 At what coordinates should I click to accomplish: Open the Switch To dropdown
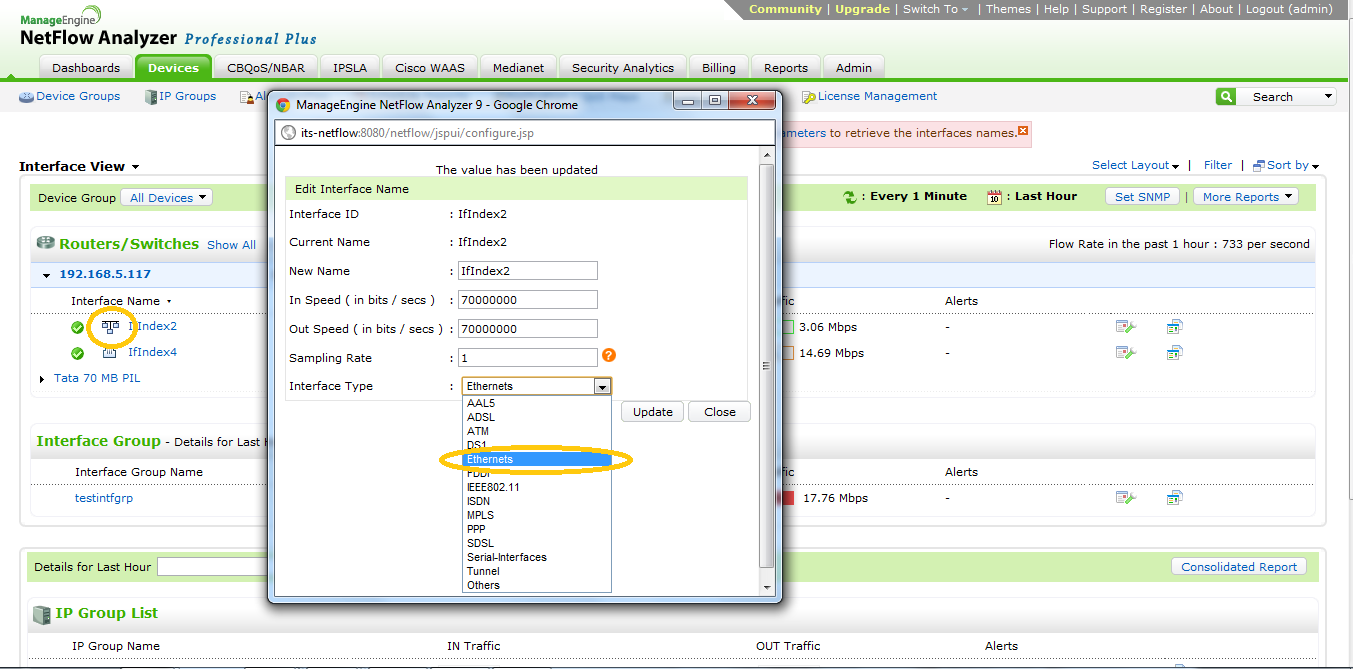[935, 9]
